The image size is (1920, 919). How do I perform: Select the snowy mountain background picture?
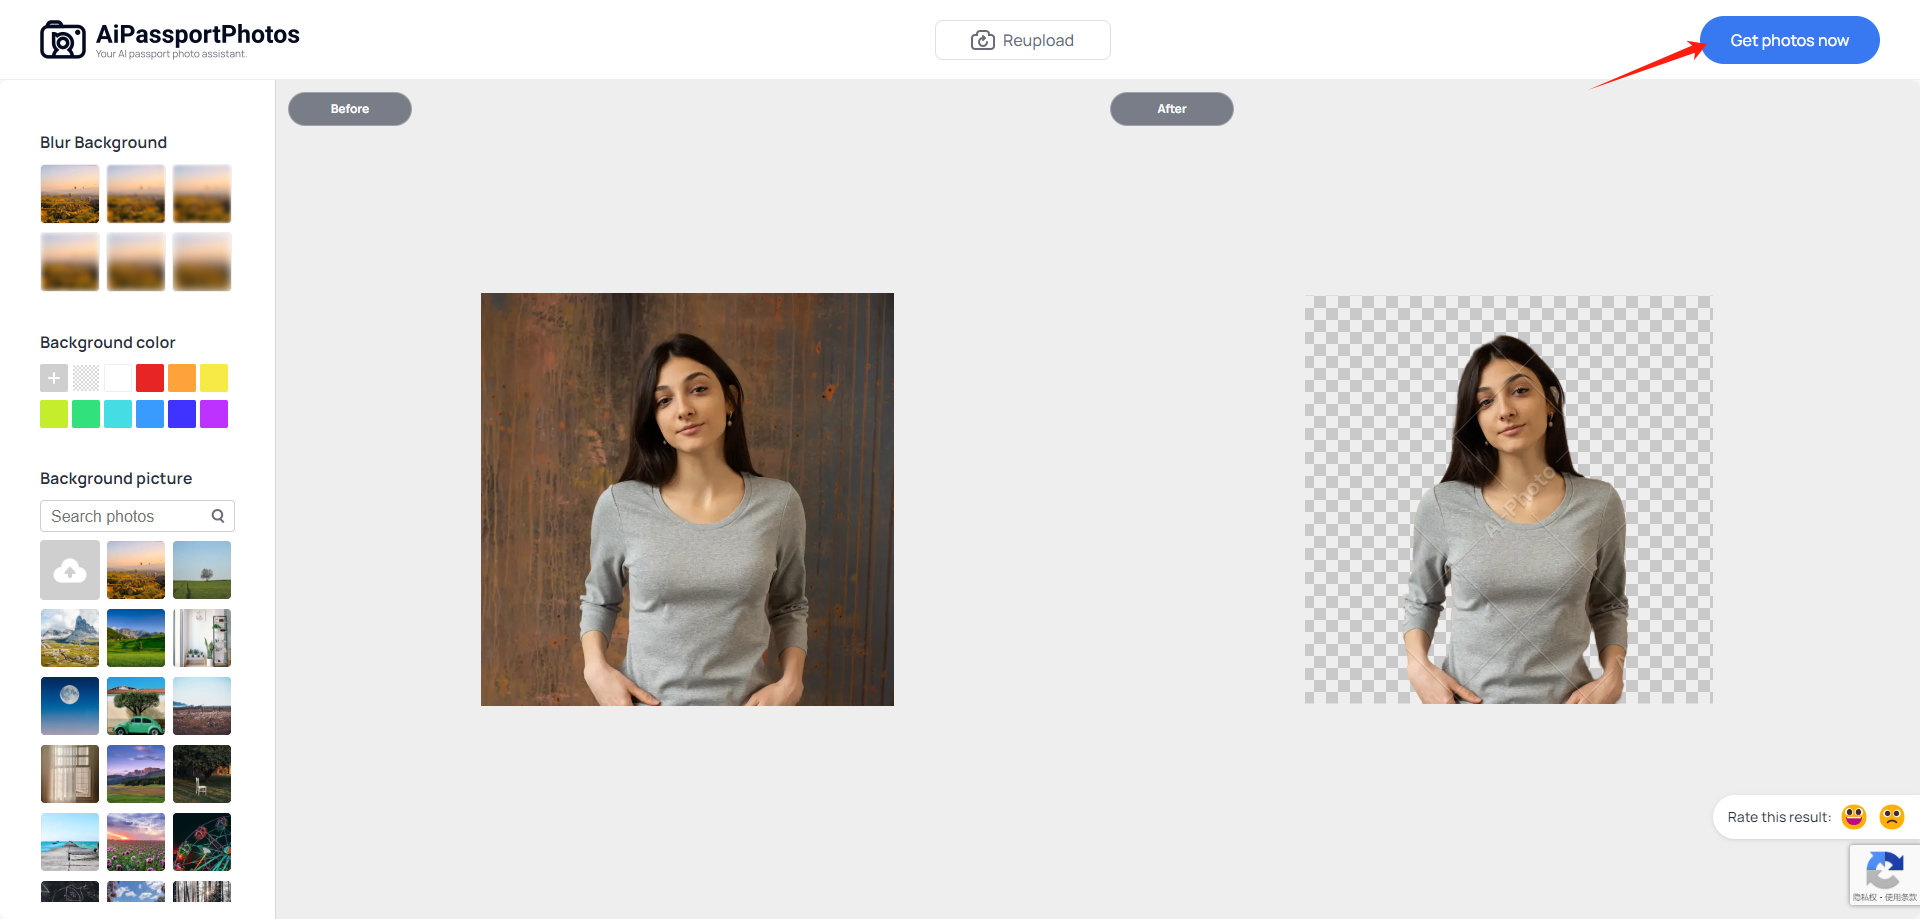[69, 637]
